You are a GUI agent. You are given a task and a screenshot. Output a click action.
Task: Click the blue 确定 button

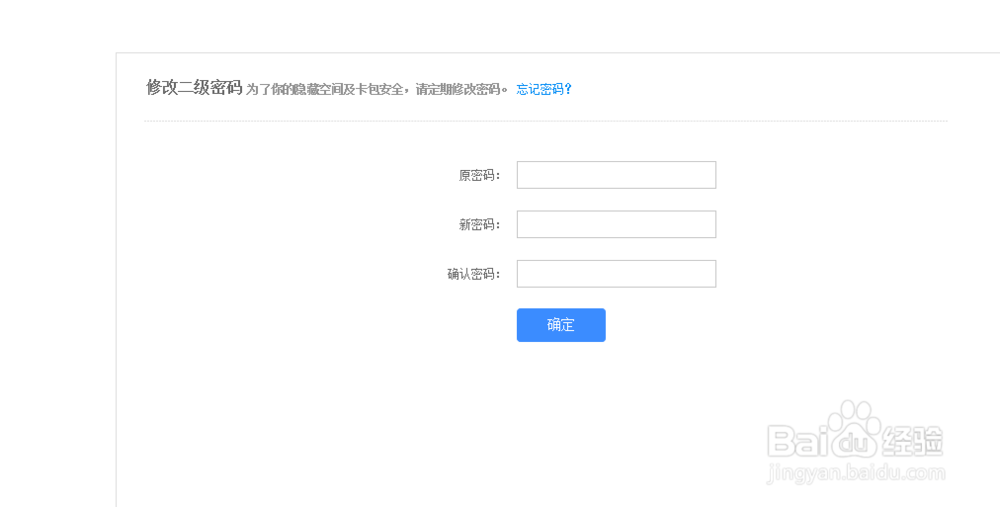coord(561,325)
